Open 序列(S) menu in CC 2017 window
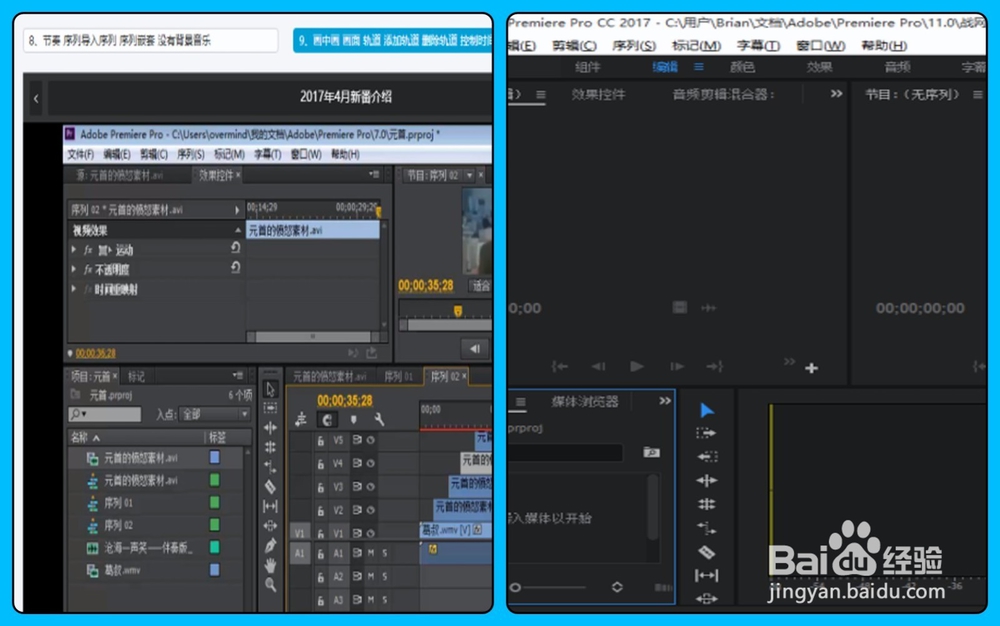This screenshot has height=626, width=1000. (634, 45)
